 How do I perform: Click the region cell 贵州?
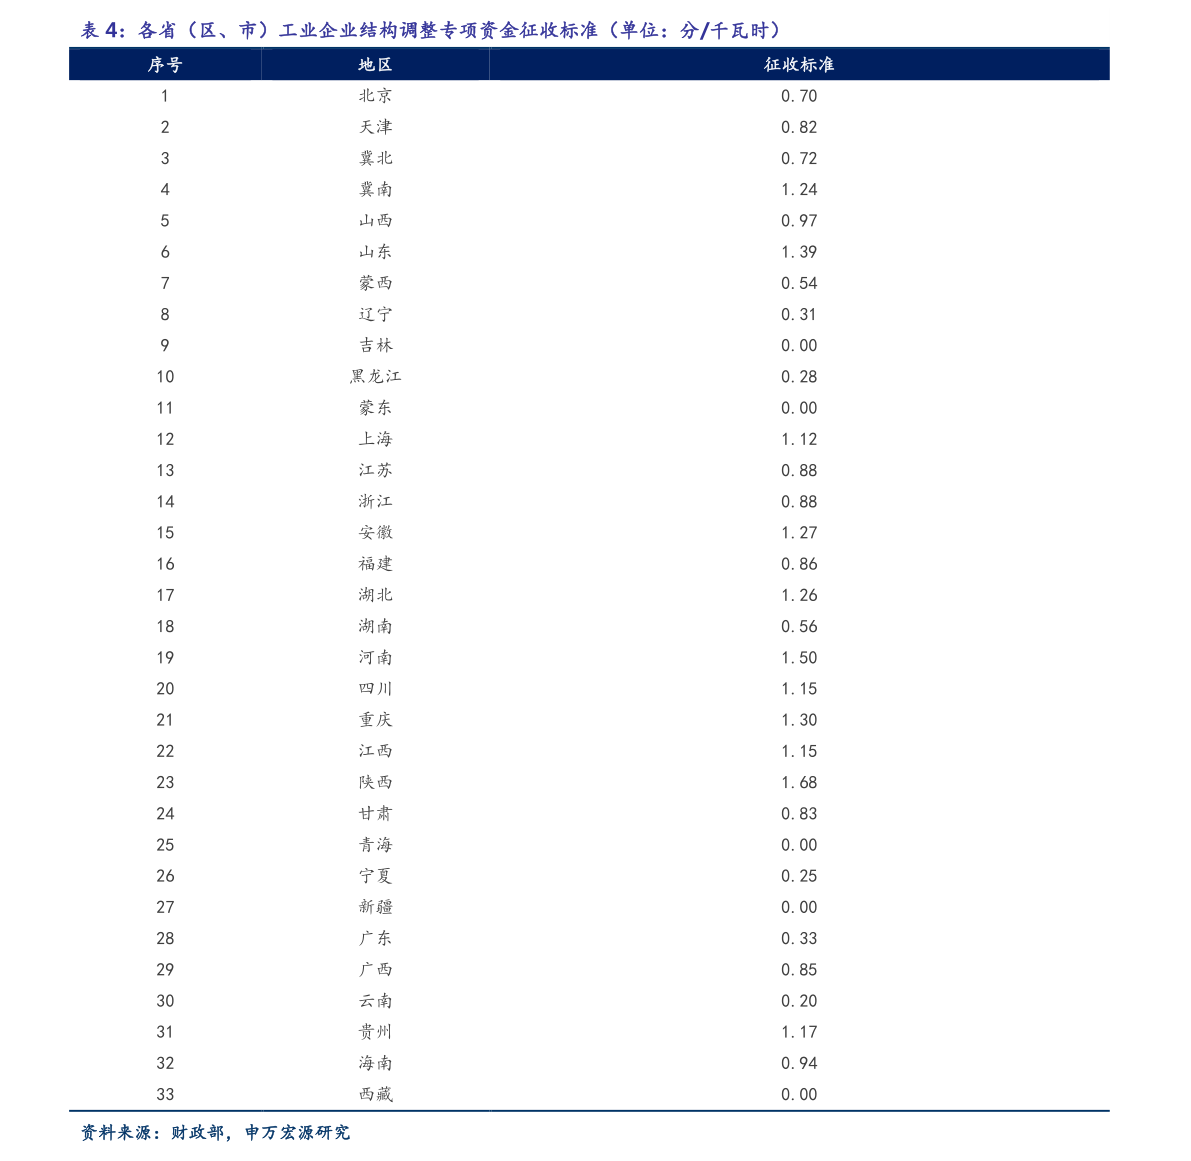[x=375, y=1032]
